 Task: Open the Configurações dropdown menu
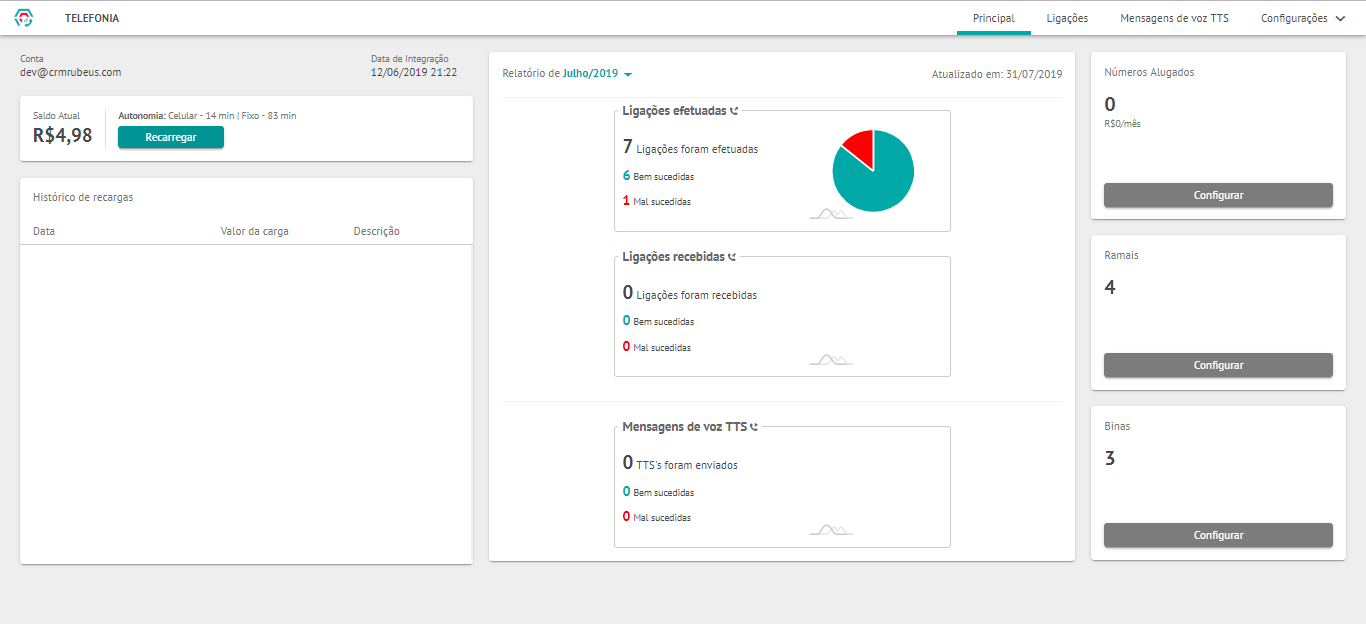(1303, 18)
